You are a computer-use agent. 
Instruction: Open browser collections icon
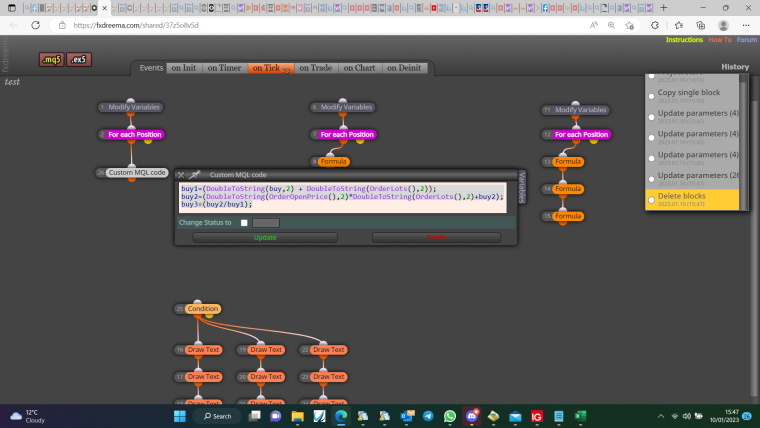tap(700, 25)
